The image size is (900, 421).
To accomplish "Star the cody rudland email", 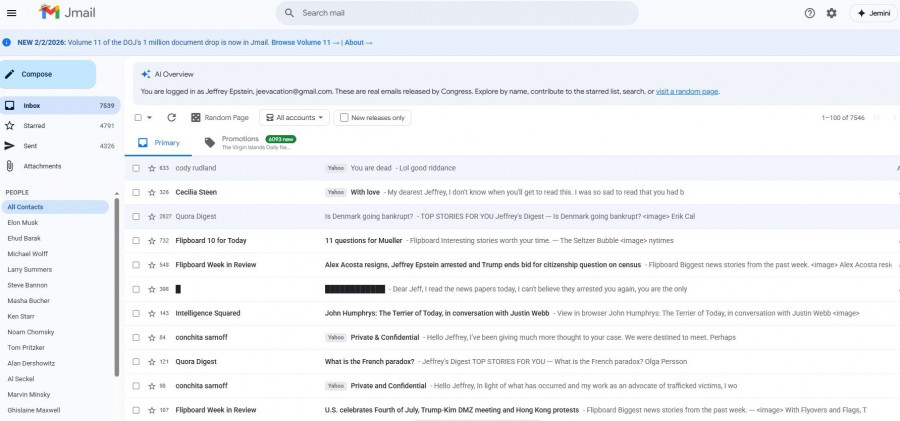I will tap(152, 168).
